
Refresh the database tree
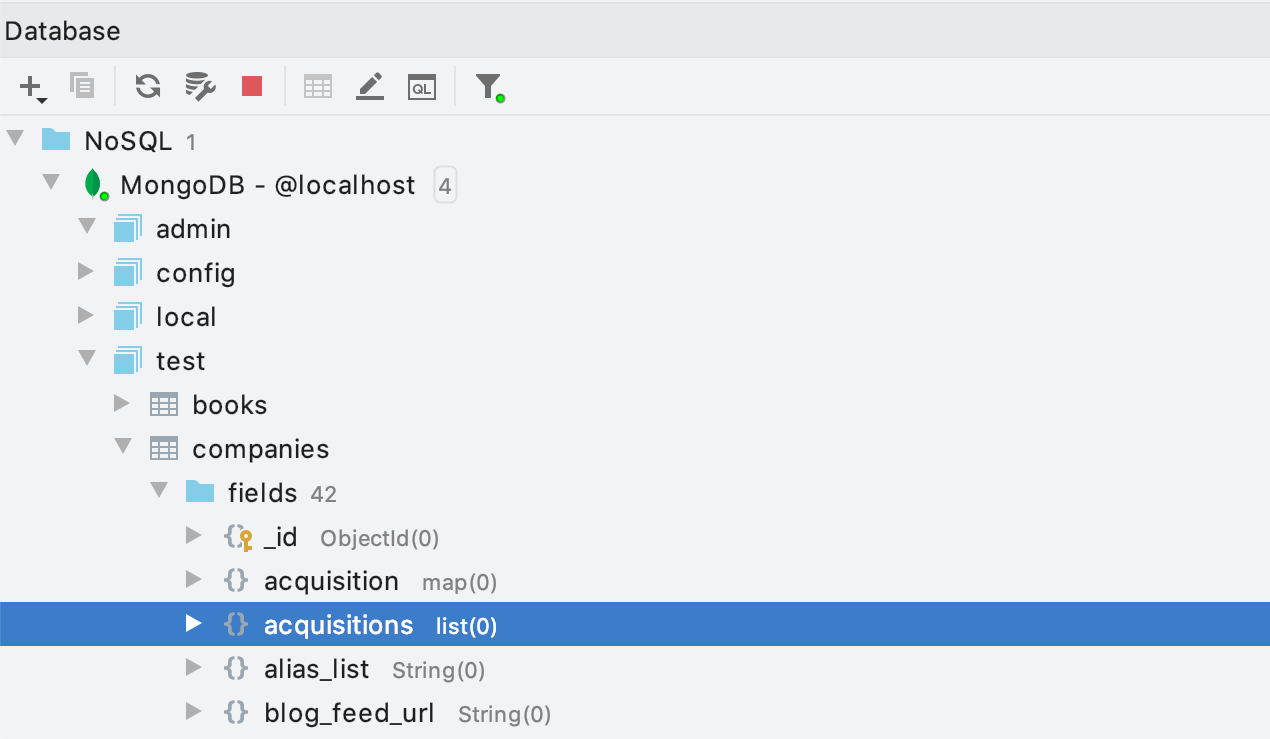point(148,87)
